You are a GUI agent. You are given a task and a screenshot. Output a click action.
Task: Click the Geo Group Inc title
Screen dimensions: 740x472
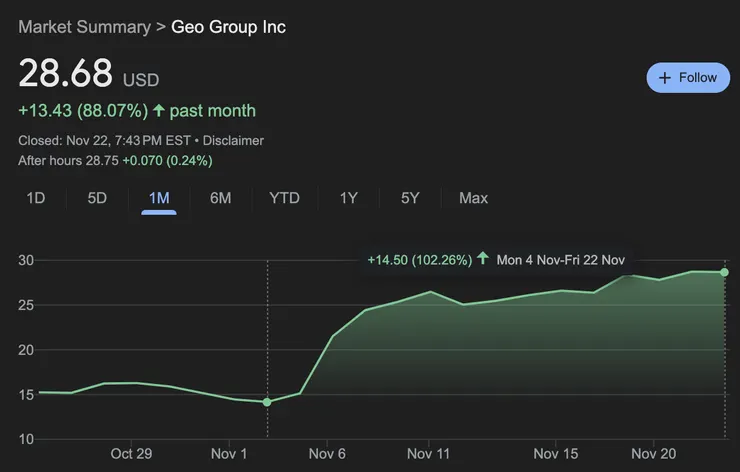click(x=228, y=27)
